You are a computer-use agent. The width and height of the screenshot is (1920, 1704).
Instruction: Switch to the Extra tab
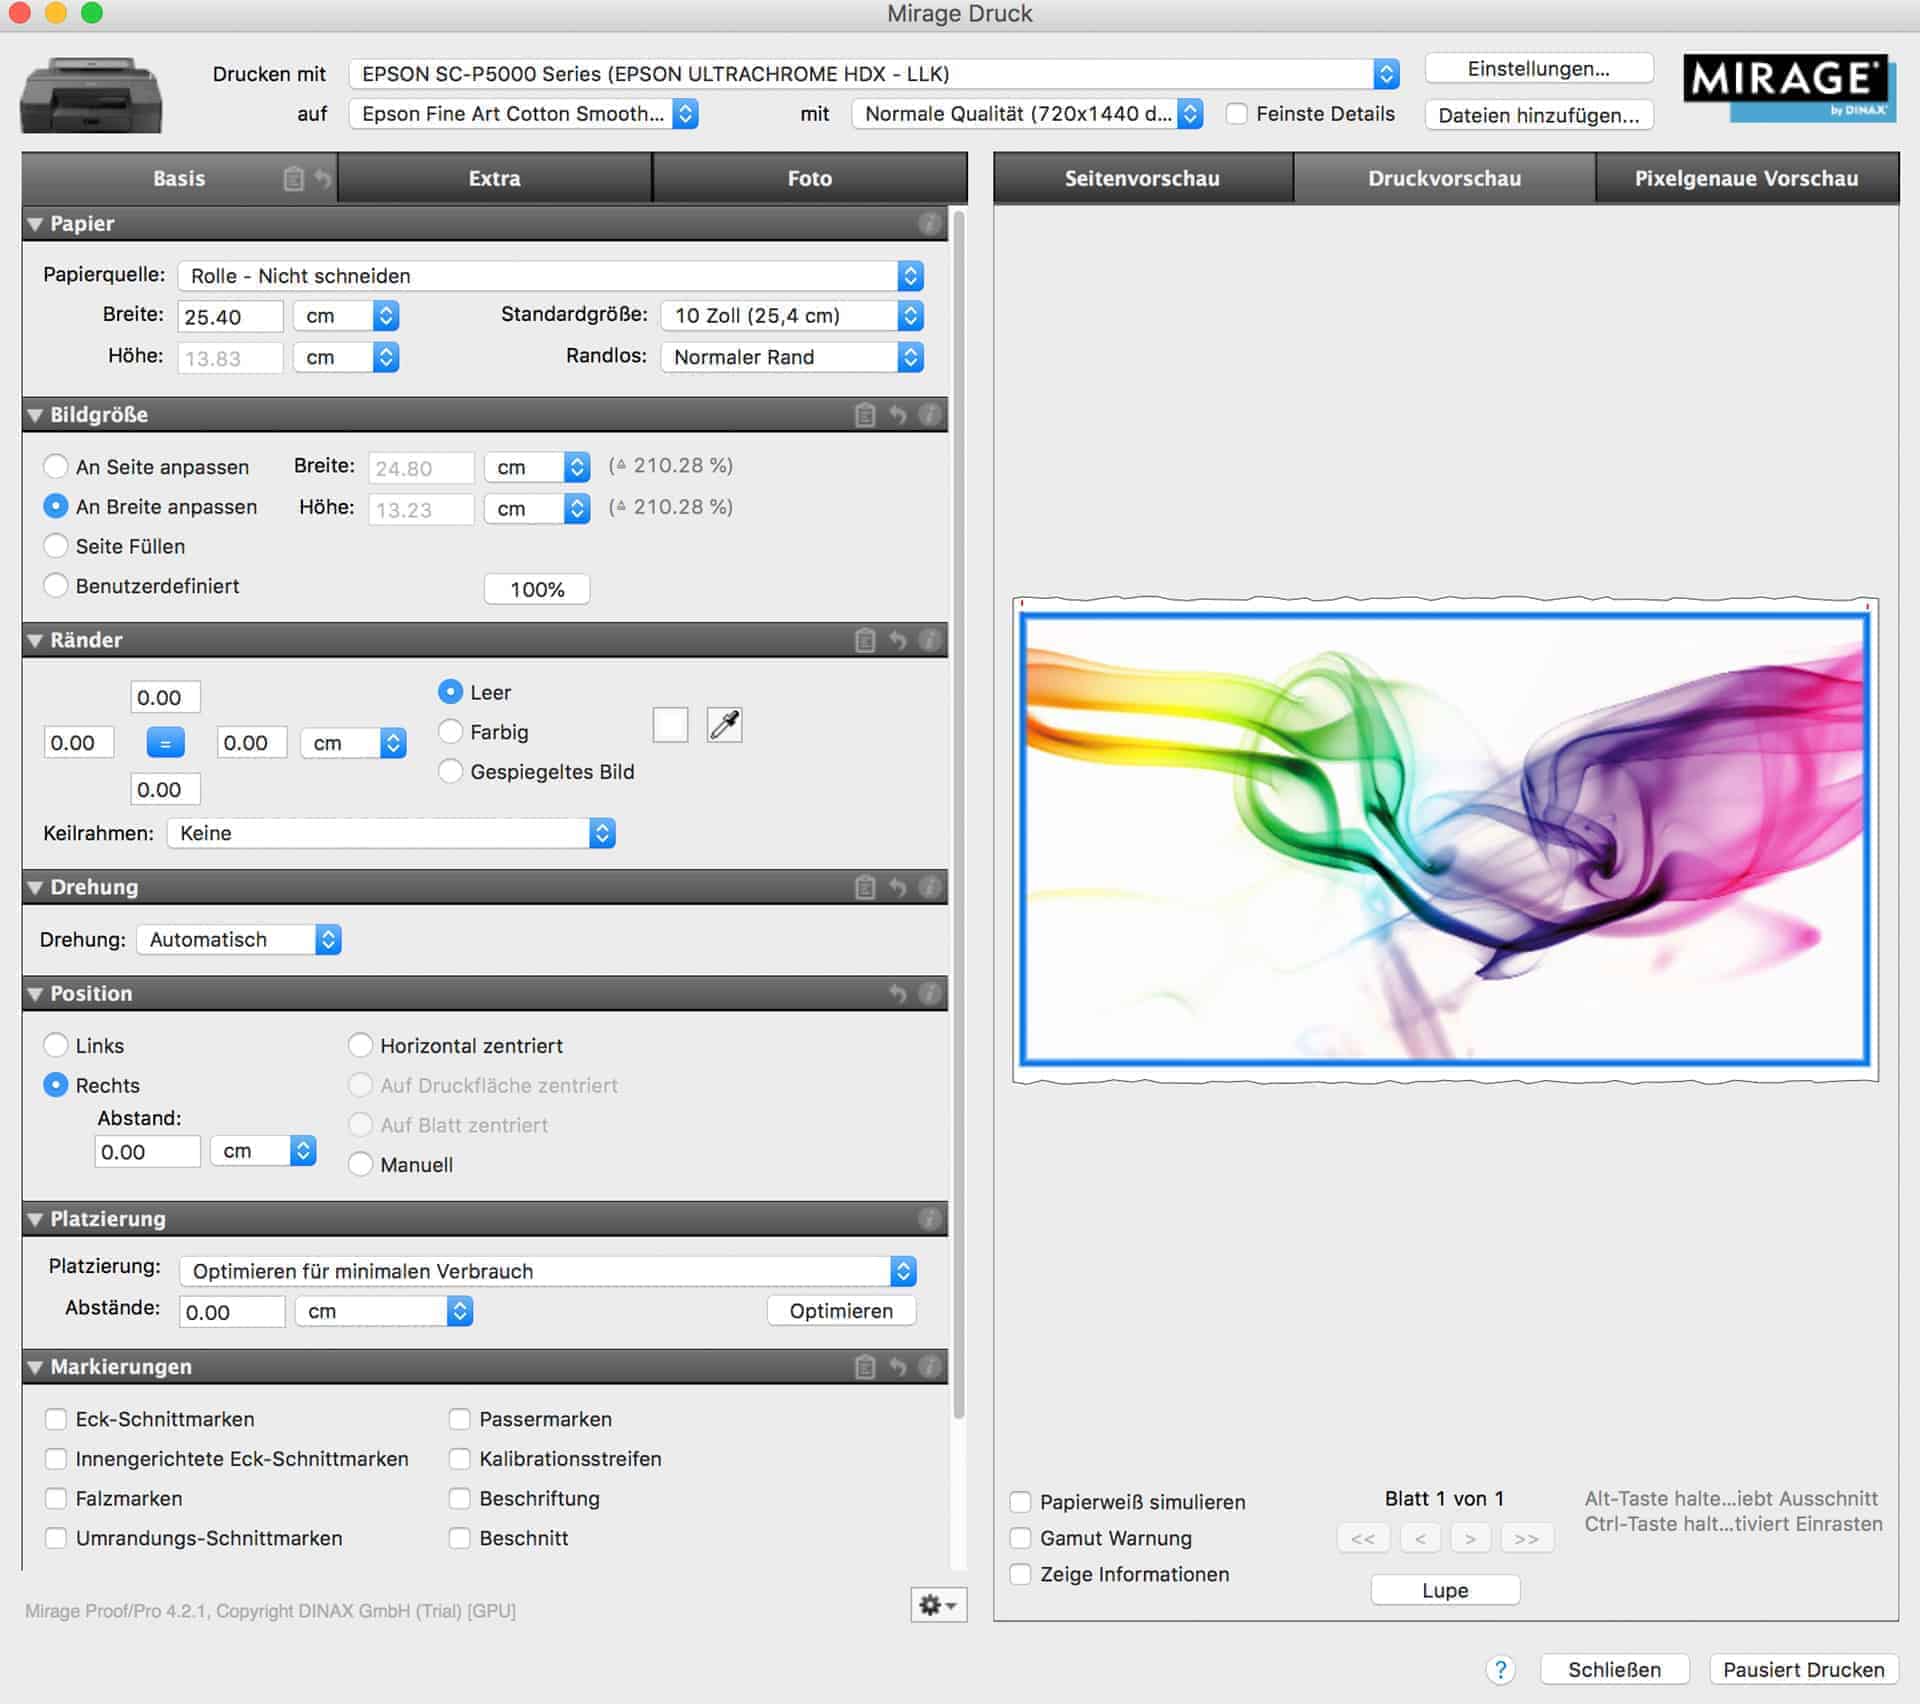pos(494,178)
